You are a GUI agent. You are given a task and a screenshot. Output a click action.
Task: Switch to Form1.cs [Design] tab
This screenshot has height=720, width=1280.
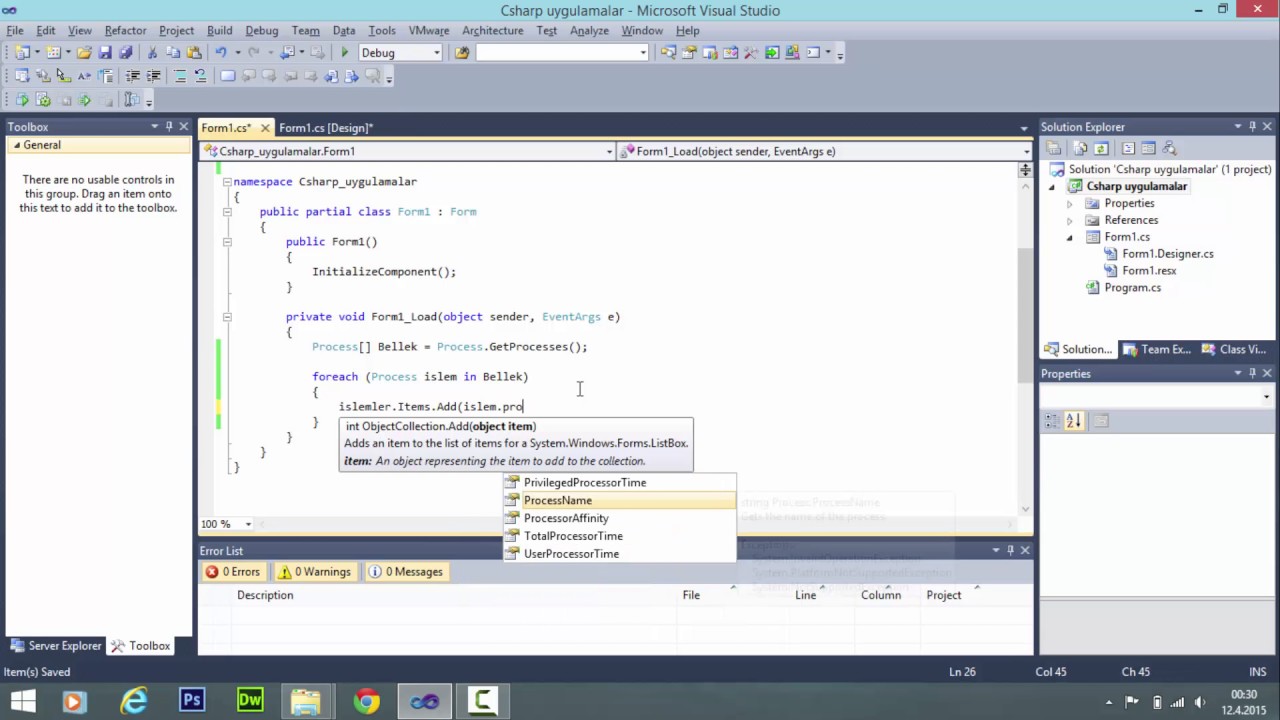[326, 127]
